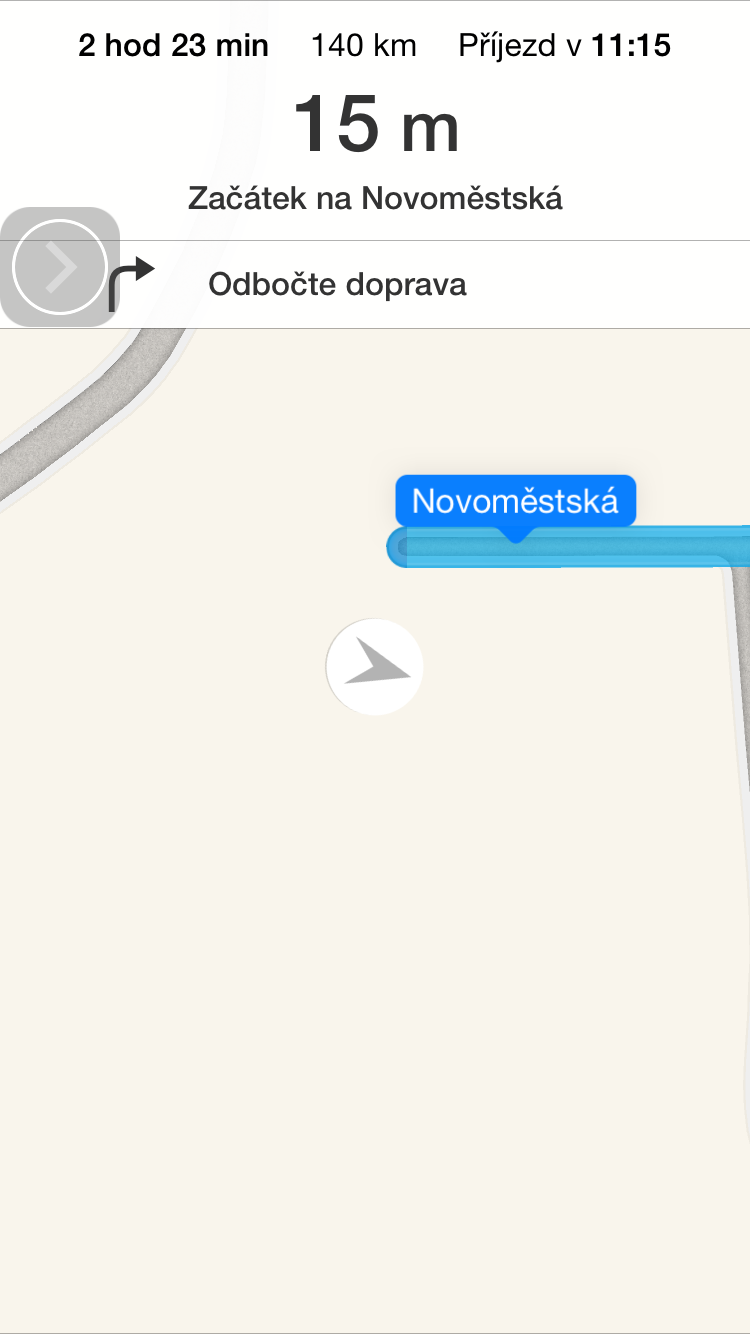Tap the gray circled chevron overlay button

(x=60, y=267)
